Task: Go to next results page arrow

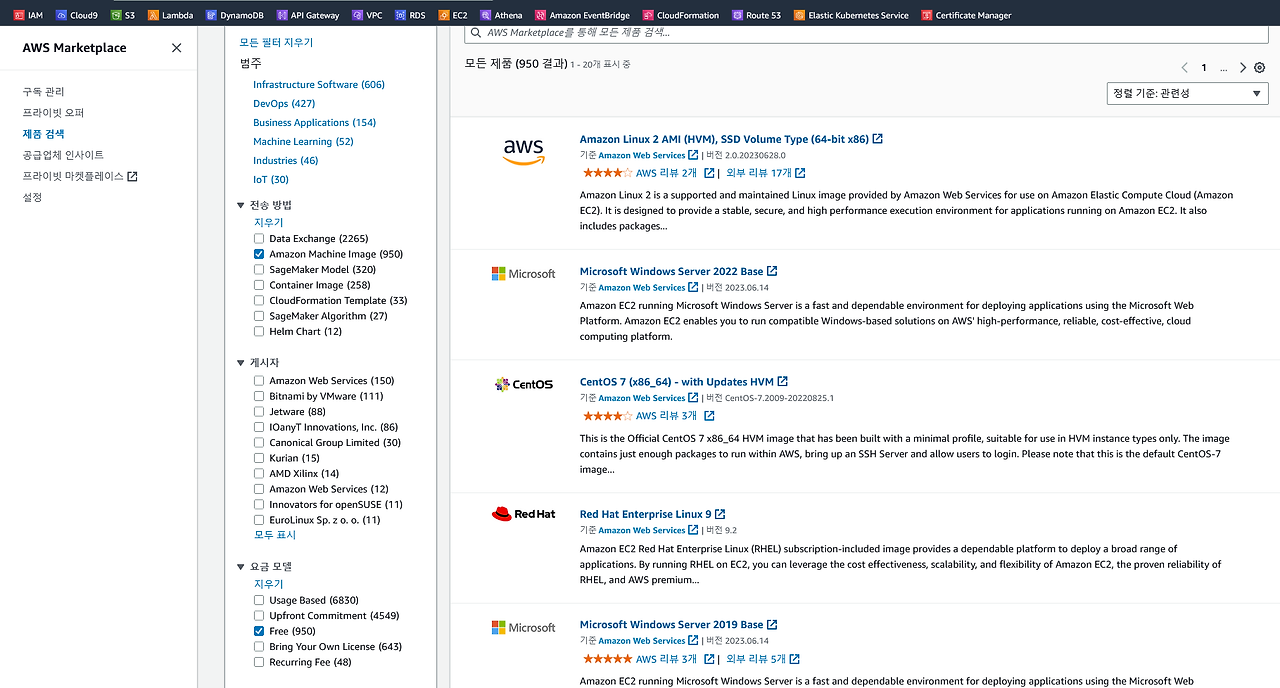Action: pos(1243,68)
